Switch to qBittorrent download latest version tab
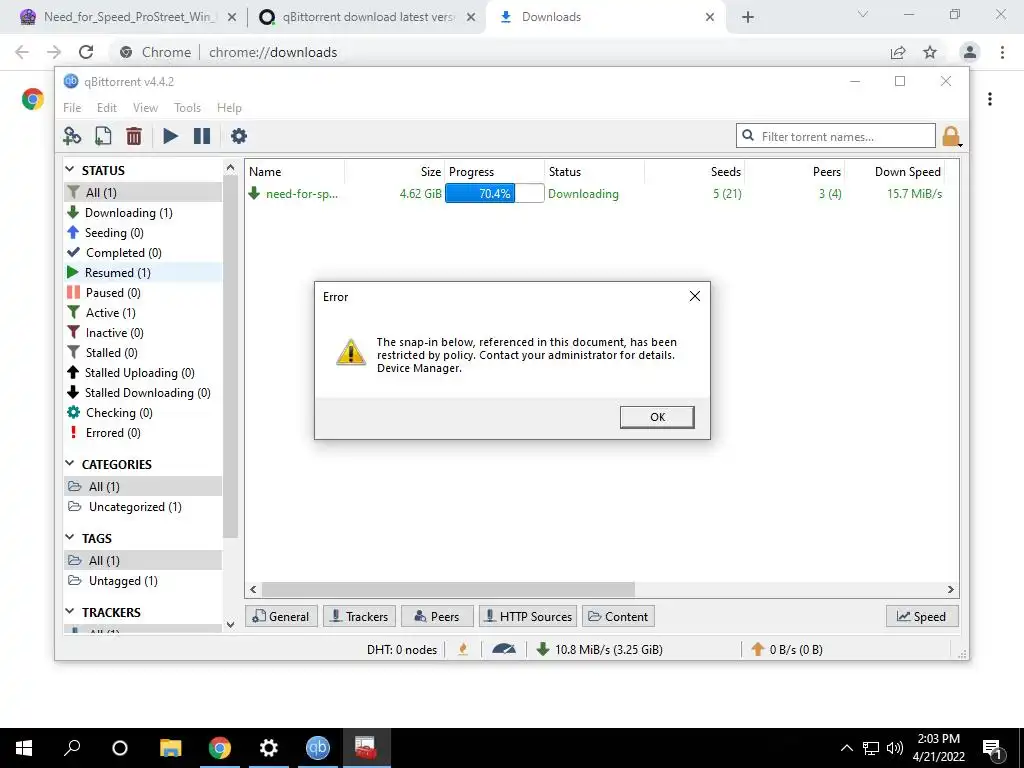This screenshot has width=1024, height=768. point(368,17)
